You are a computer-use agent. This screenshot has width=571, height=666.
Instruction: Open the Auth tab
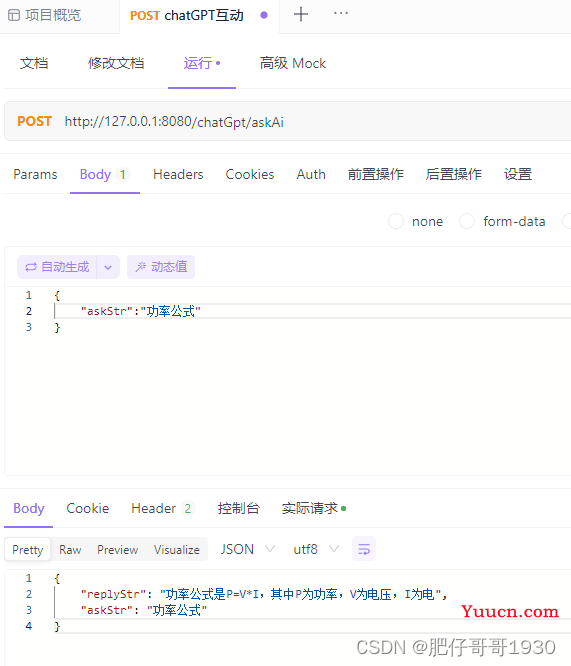(311, 174)
